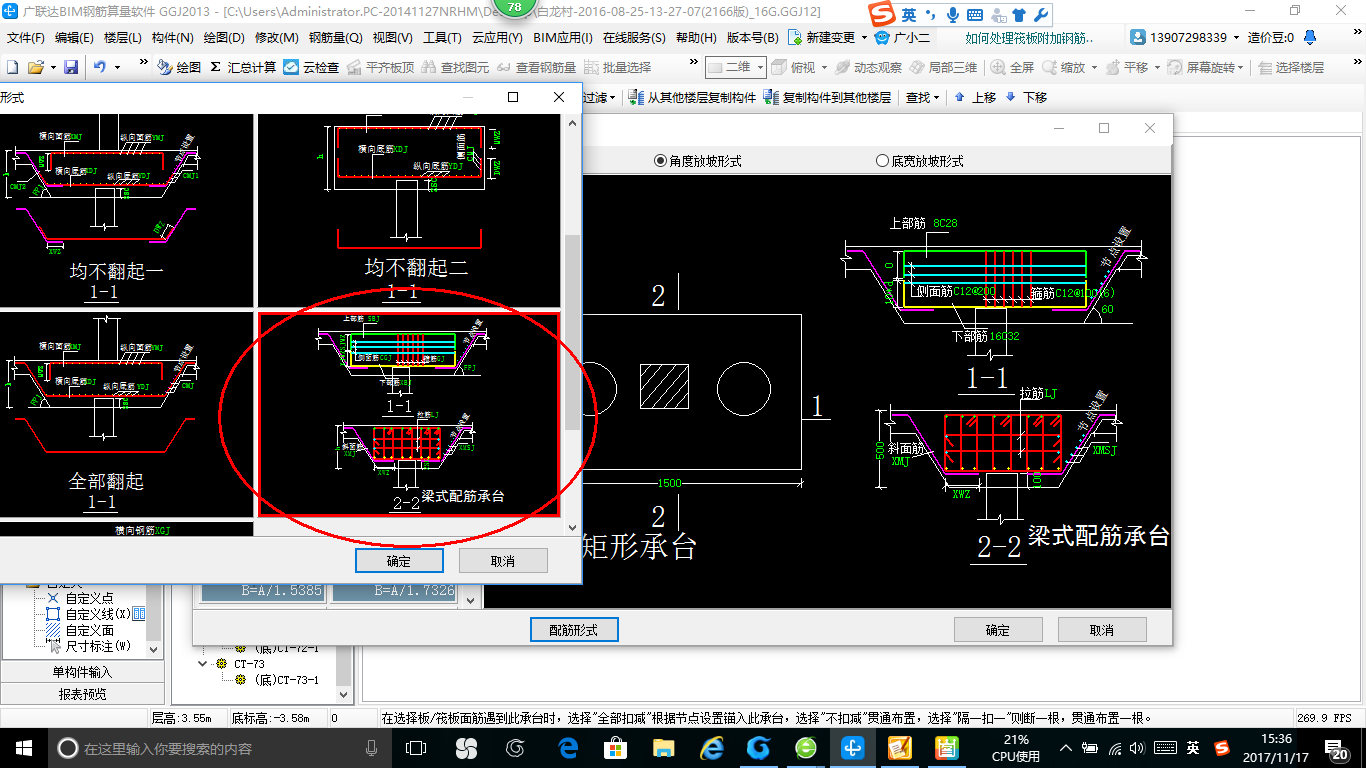Start 云检查 cloud check
This screenshot has width=1366, height=768.
[311, 67]
